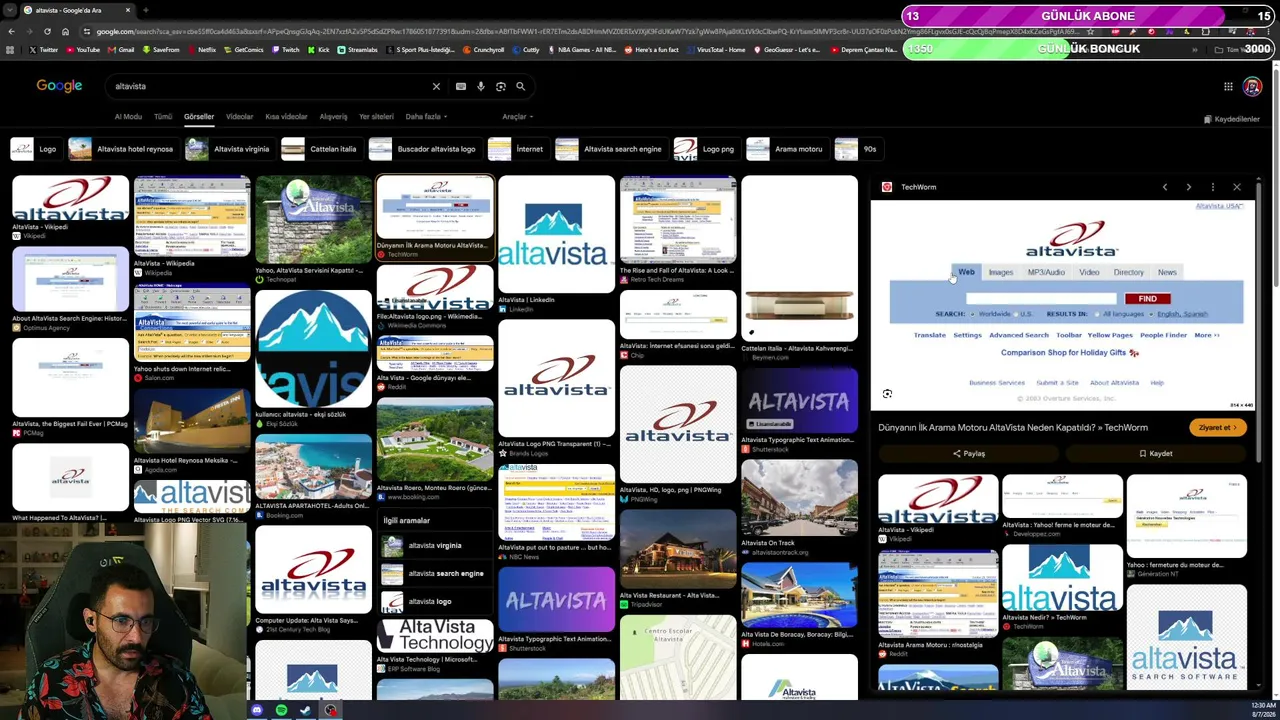Image resolution: width=1280 pixels, height=720 pixels.
Task: Start voice search with the microphone icon
Action: [481, 87]
